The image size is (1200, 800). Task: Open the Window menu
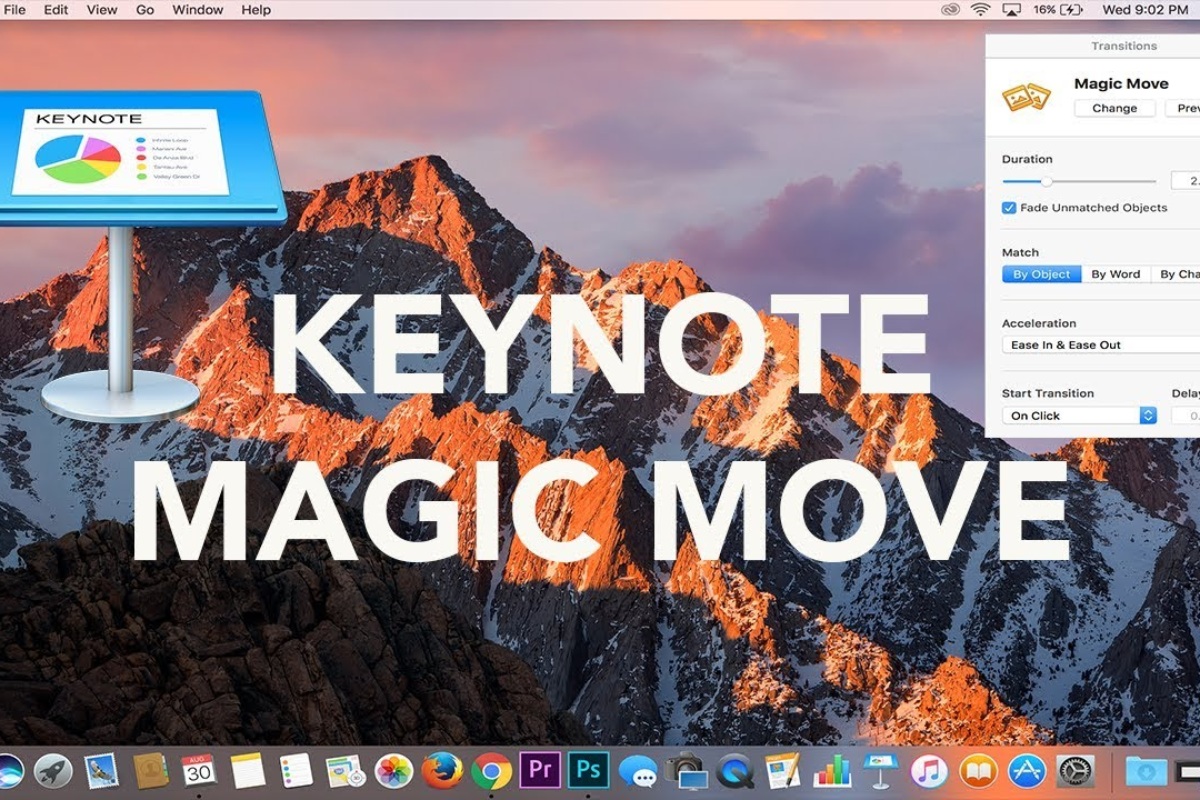click(x=198, y=9)
